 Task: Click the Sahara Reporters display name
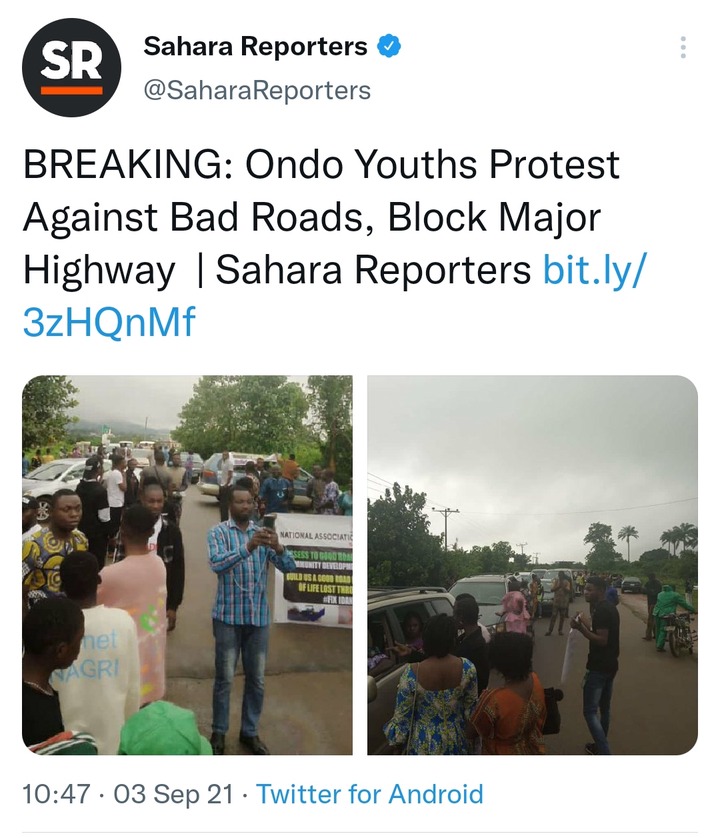[255, 46]
